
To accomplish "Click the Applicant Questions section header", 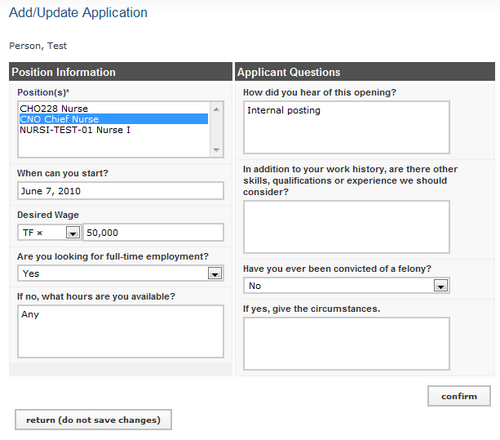I will pyautogui.click(x=365, y=72).
